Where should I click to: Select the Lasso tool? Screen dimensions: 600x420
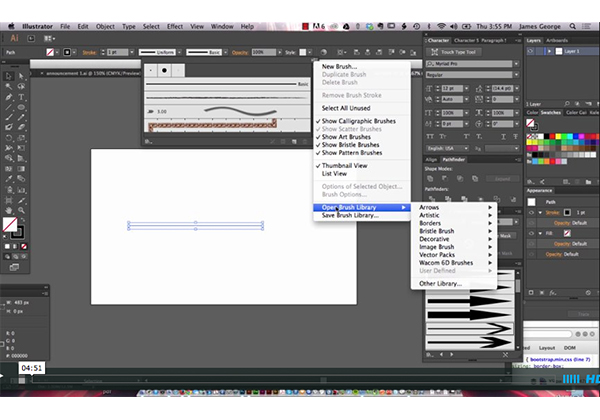(x=21, y=86)
